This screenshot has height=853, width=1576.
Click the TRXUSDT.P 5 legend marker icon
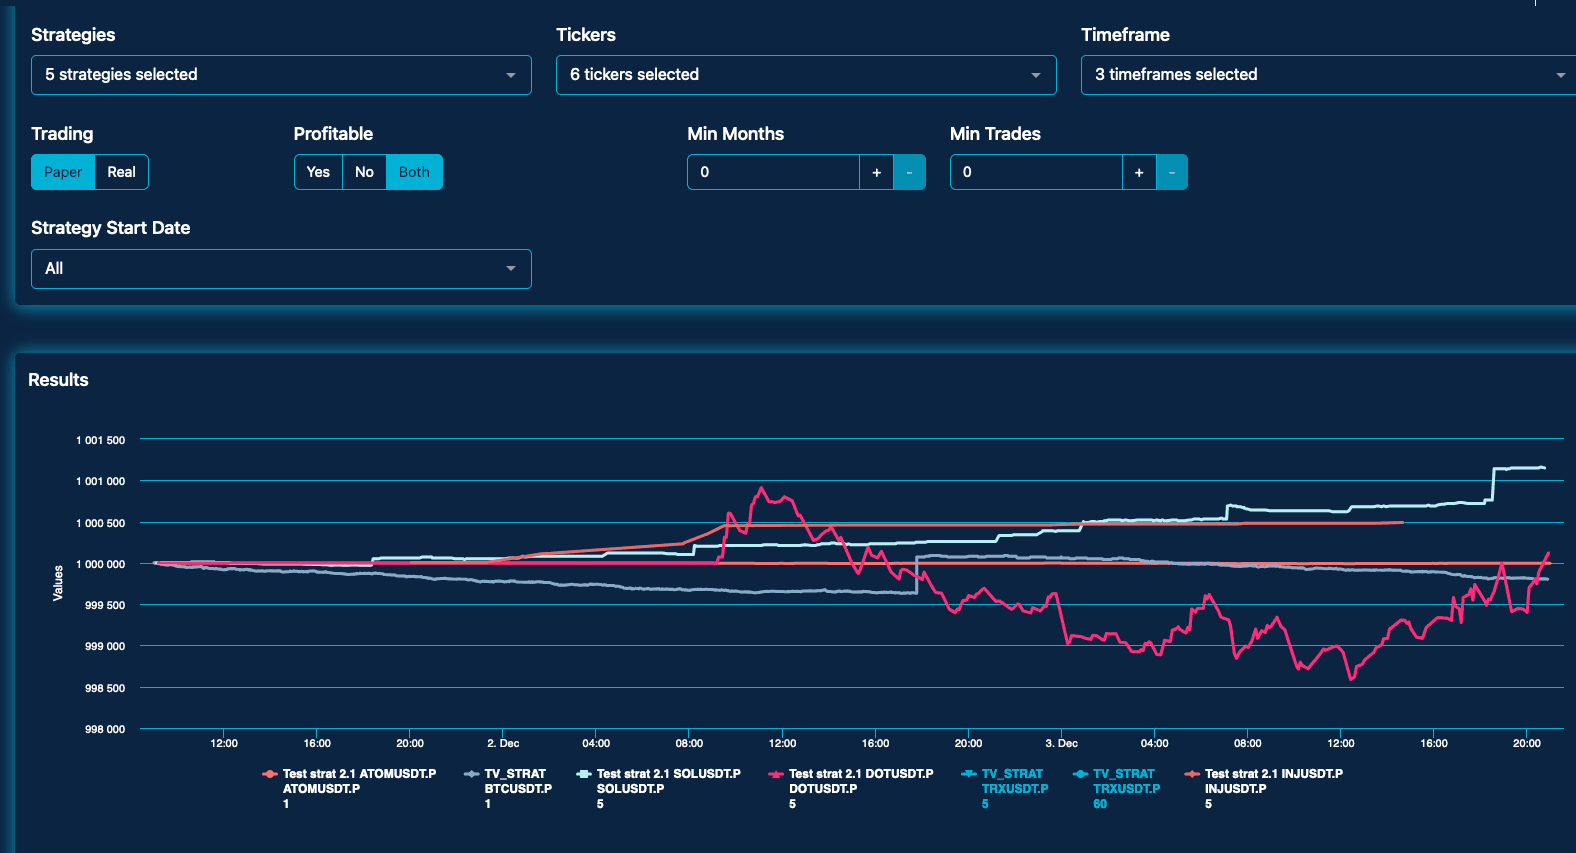coord(969,774)
